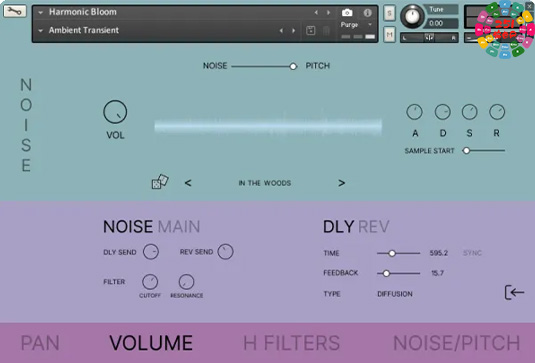Delete snapshot with the trash icon
This screenshot has width=535, height=363.
pyautogui.click(x=326, y=30)
